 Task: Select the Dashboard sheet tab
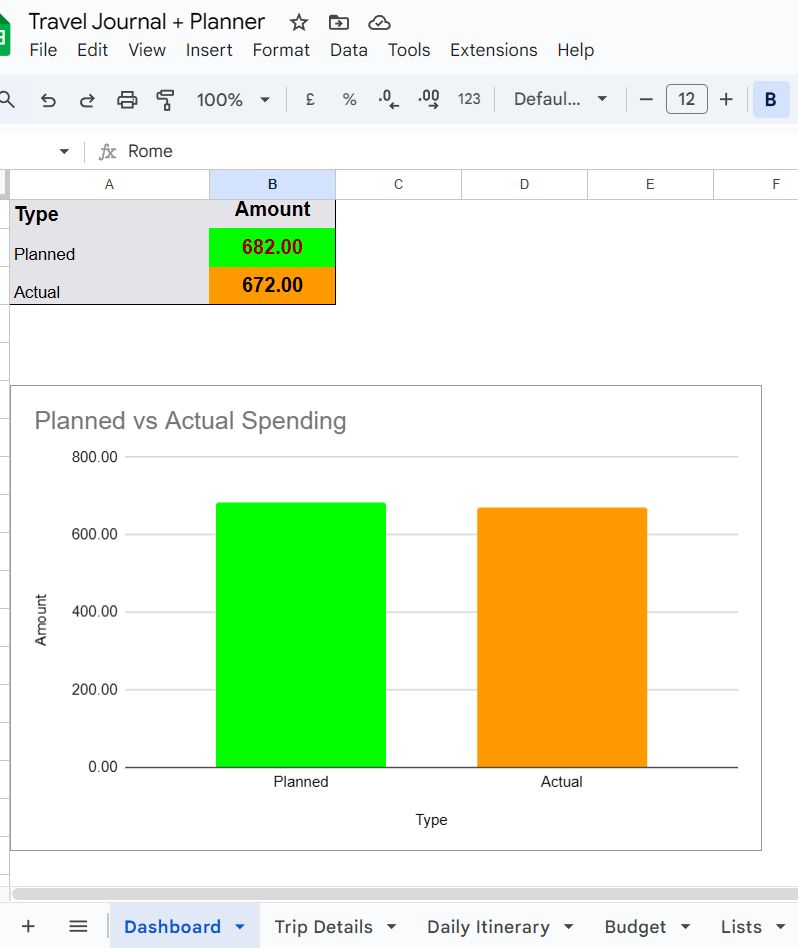[x=172, y=927]
